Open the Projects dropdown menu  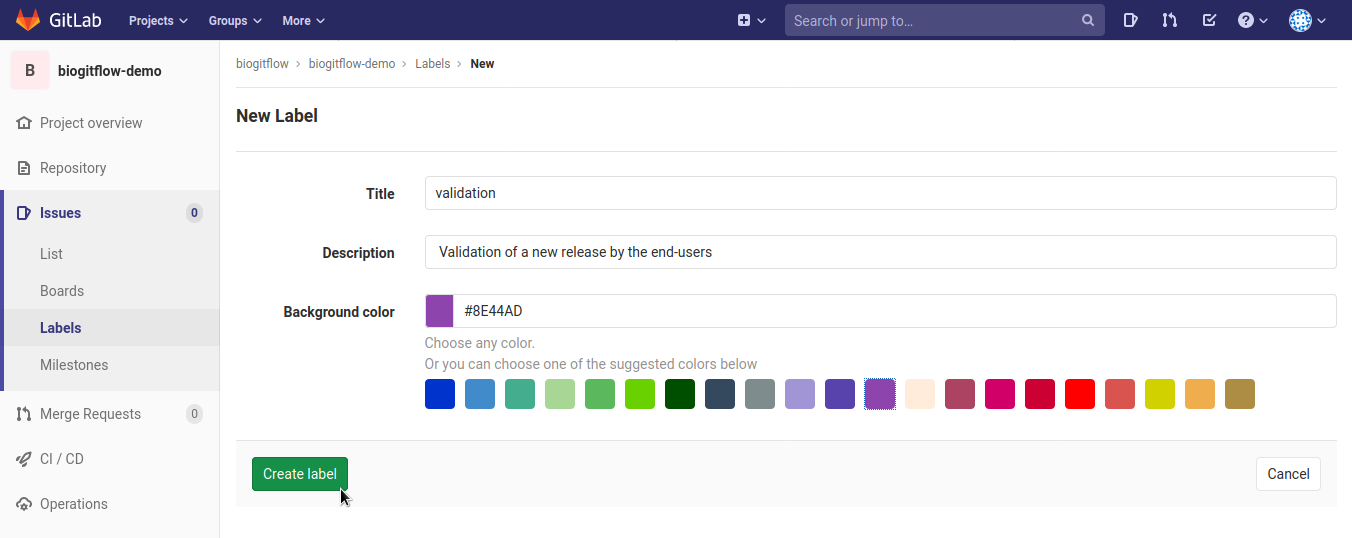158,20
